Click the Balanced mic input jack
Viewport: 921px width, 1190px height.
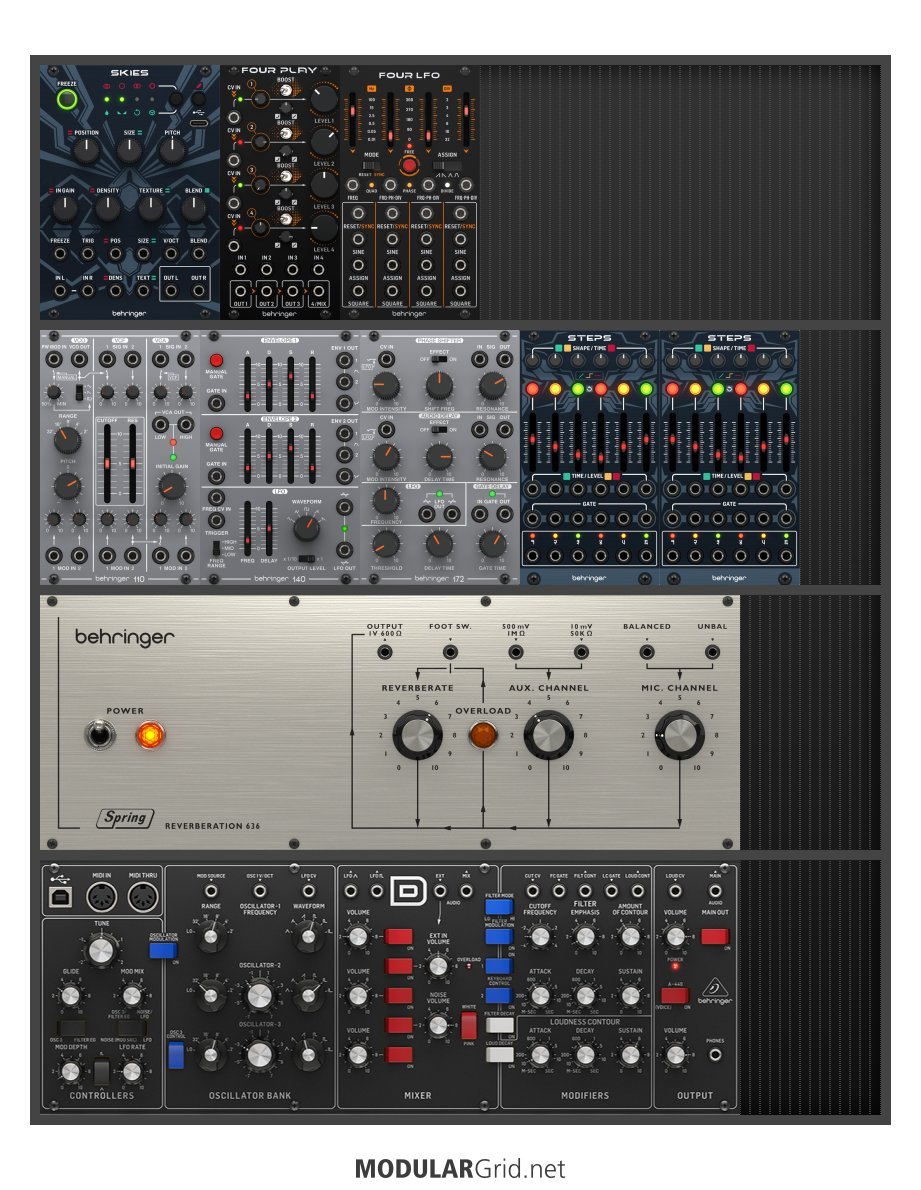646,652
